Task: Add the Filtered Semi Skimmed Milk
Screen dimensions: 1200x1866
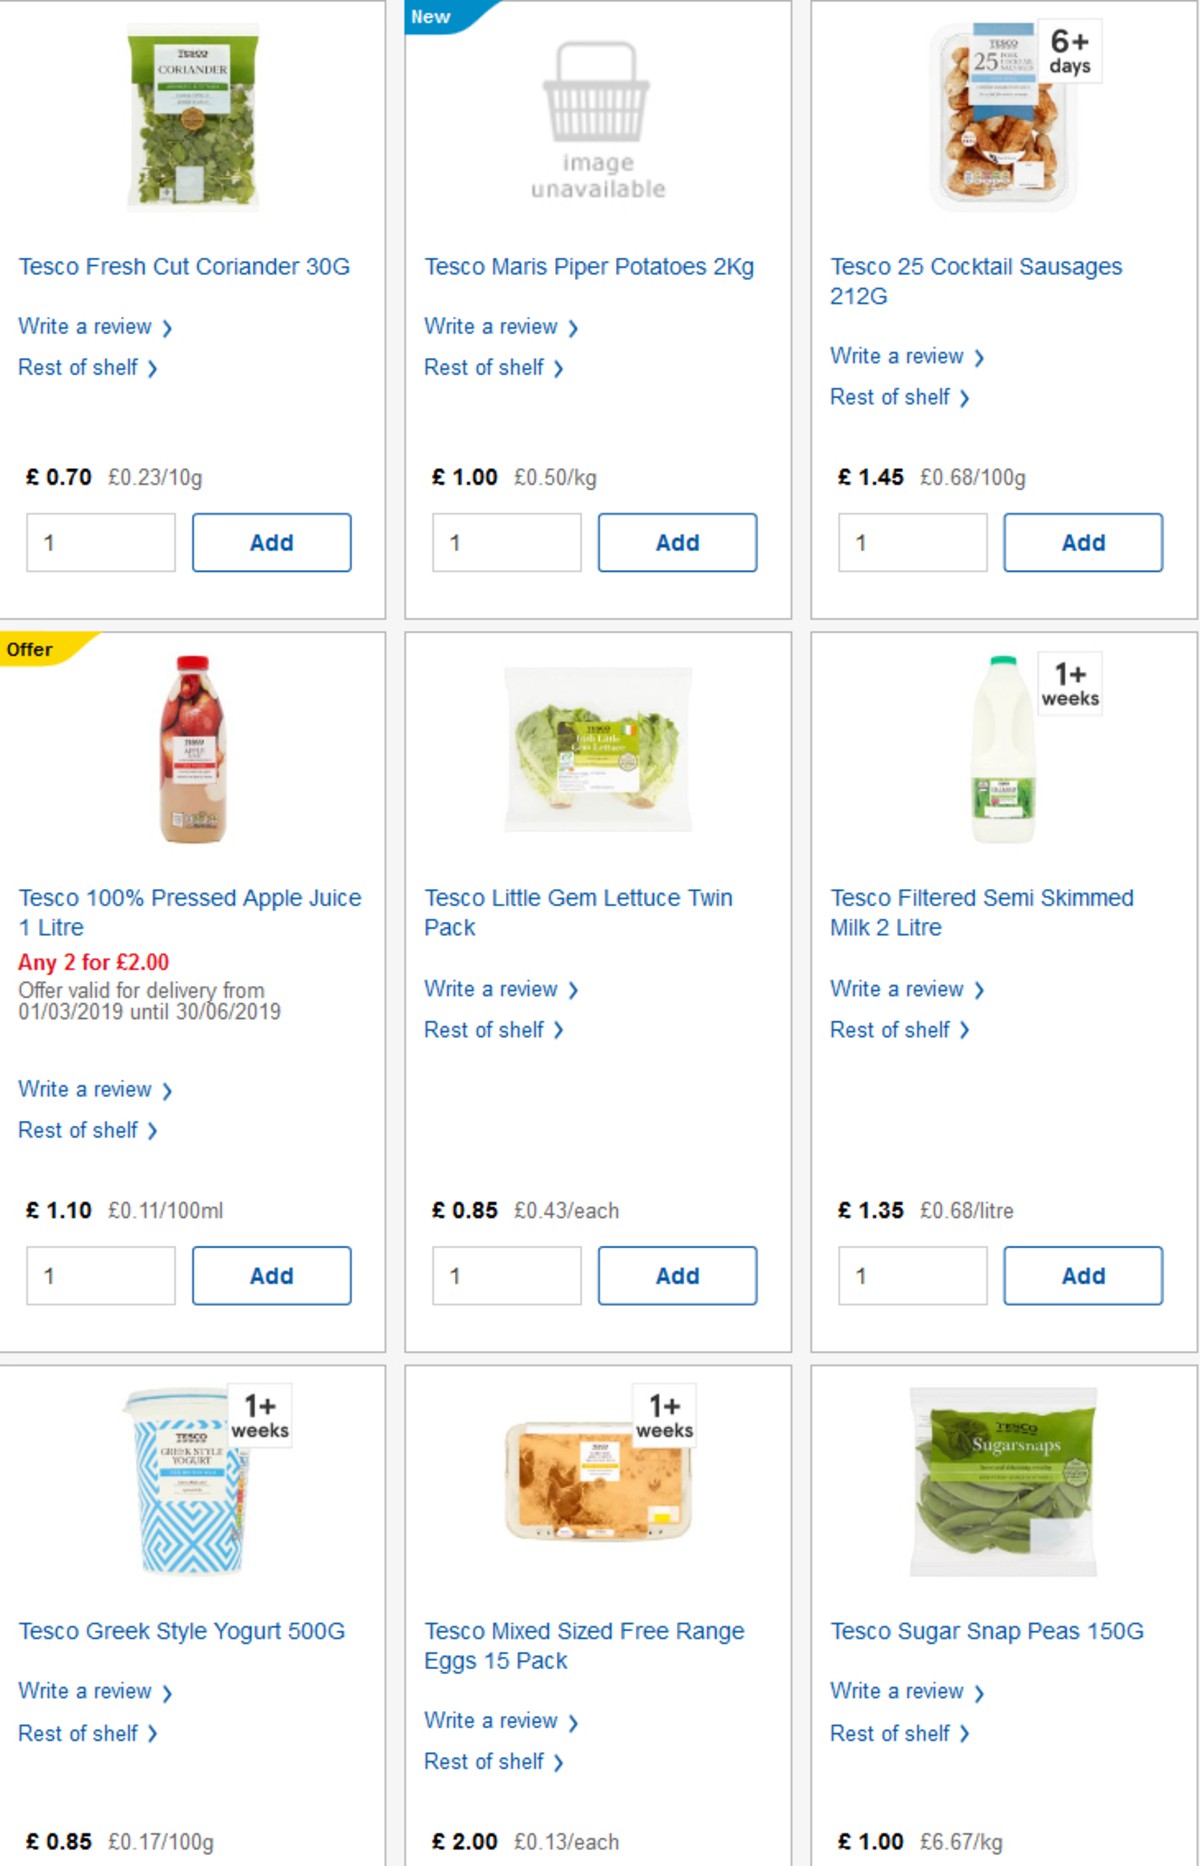Action: 1083,1275
